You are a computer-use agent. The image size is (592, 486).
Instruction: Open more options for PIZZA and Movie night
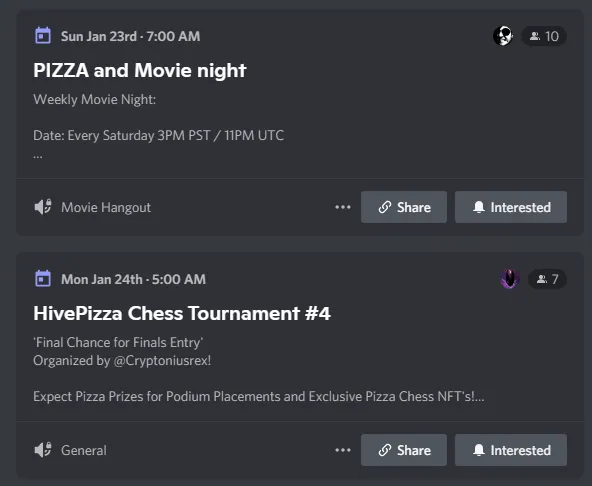coord(343,207)
